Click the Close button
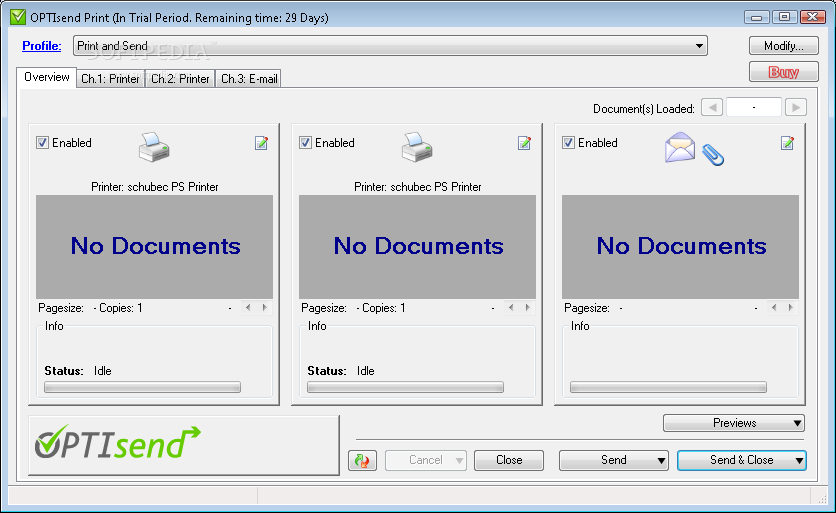Screen dimensions: 836x513 [x=509, y=460]
